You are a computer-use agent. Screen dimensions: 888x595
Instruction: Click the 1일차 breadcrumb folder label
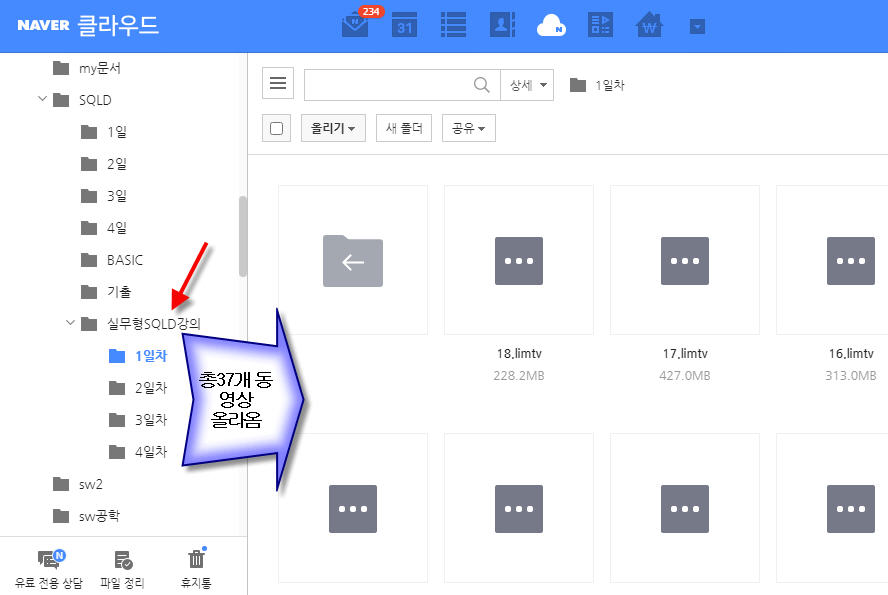coord(609,85)
